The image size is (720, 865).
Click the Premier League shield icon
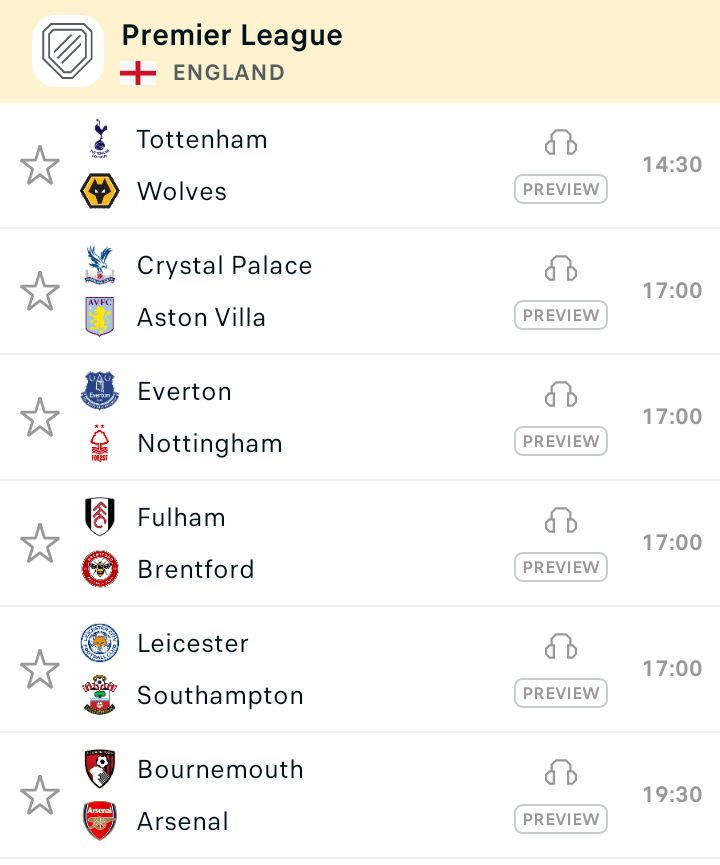68,51
